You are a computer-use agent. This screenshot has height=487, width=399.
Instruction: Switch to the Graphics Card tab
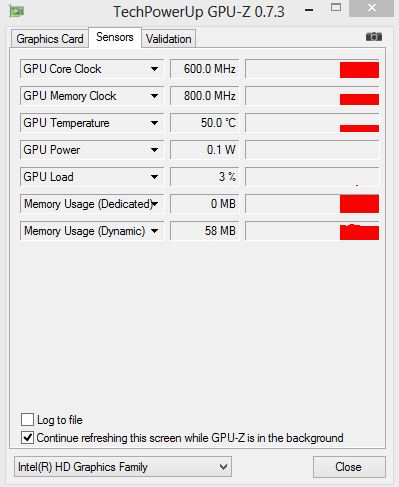50,39
